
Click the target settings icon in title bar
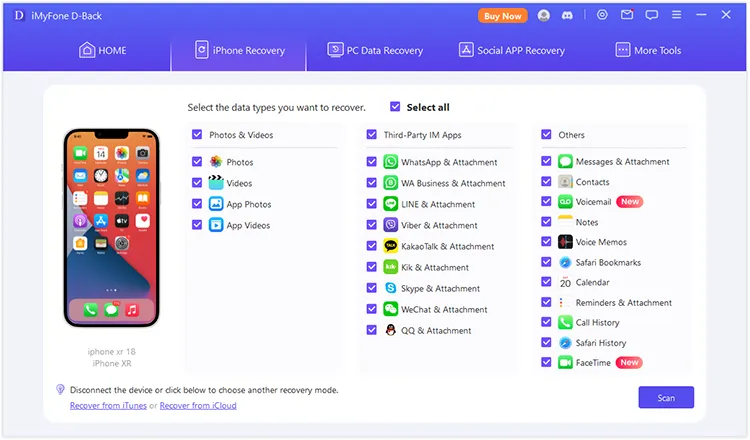point(602,15)
